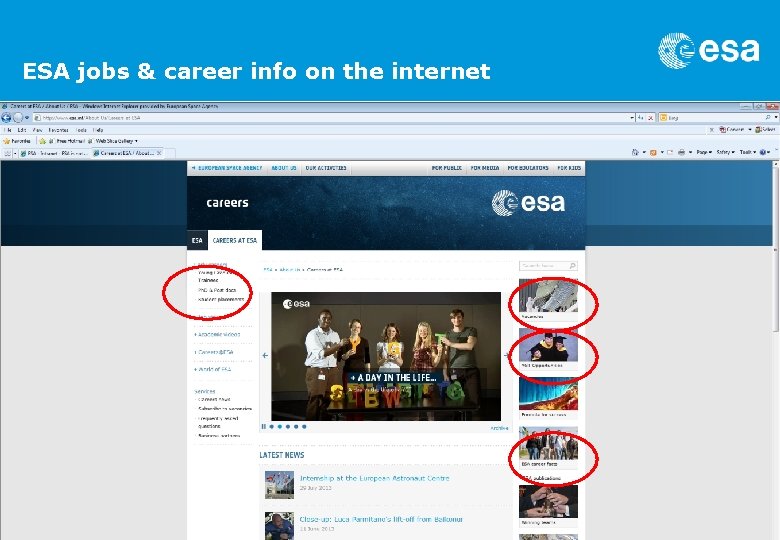
Task: Open Internship at European Astronaut Centre article
Action: [374, 478]
